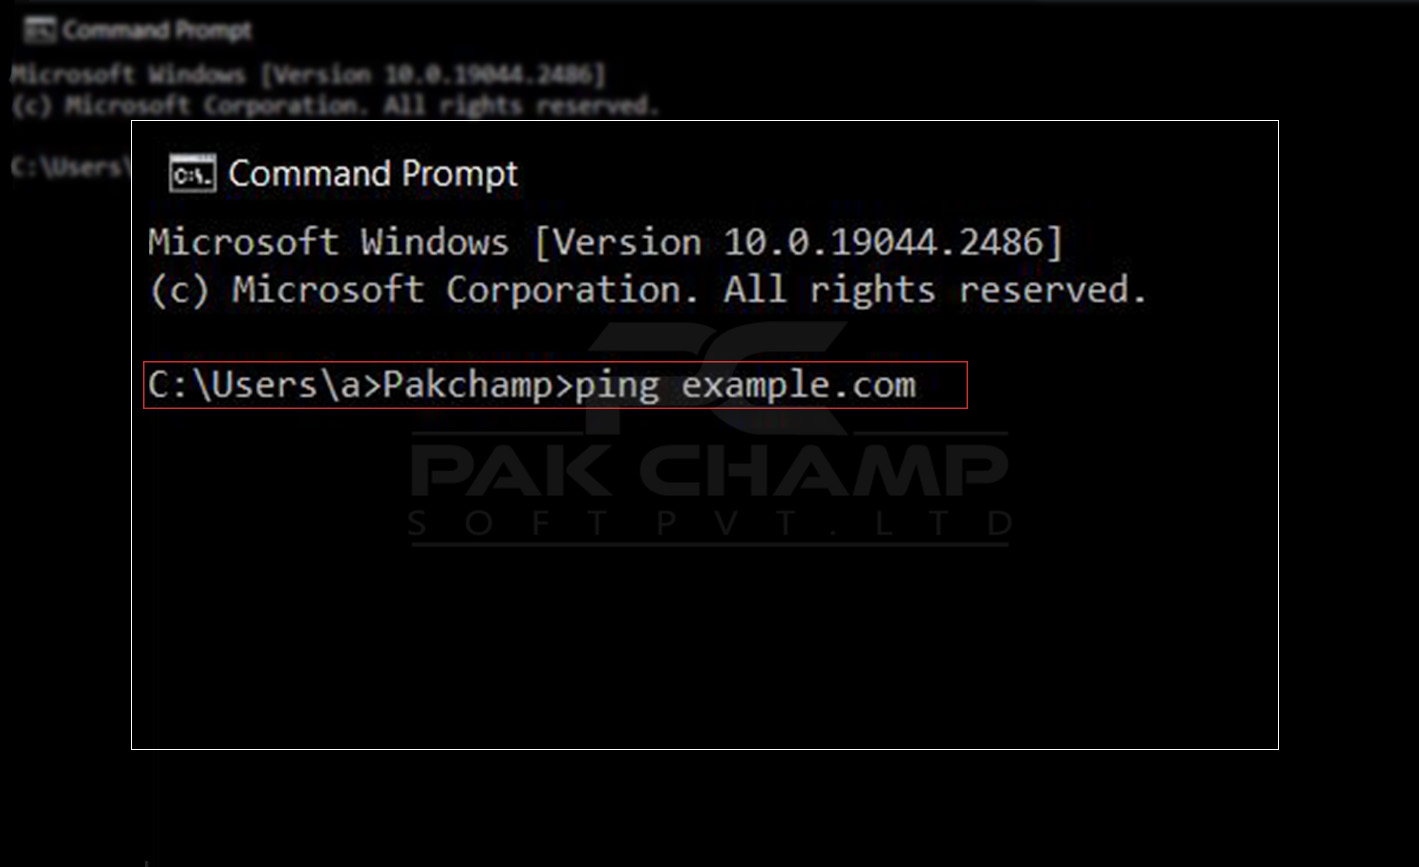Image resolution: width=1419 pixels, height=867 pixels.
Task: Click the PC logo mark in the watermark
Action: click(x=710, y=378)
